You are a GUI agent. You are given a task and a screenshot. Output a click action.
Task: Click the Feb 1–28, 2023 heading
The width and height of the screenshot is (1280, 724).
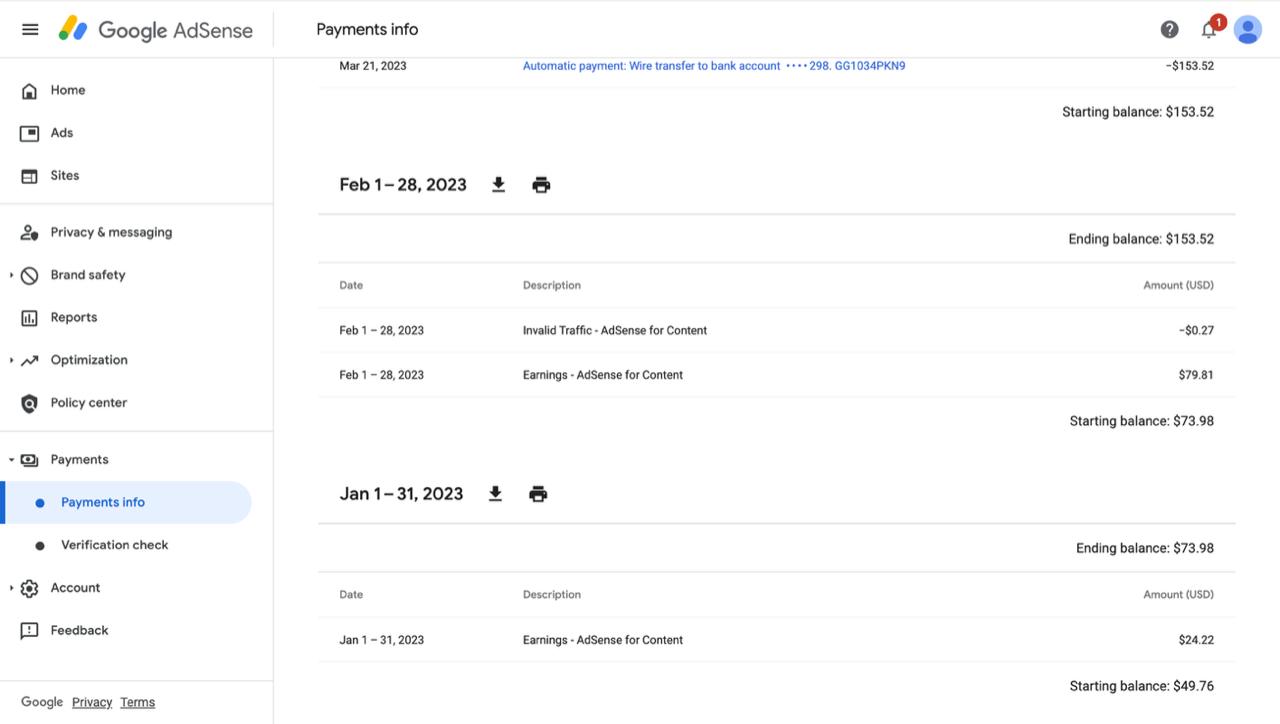(403, 185)
